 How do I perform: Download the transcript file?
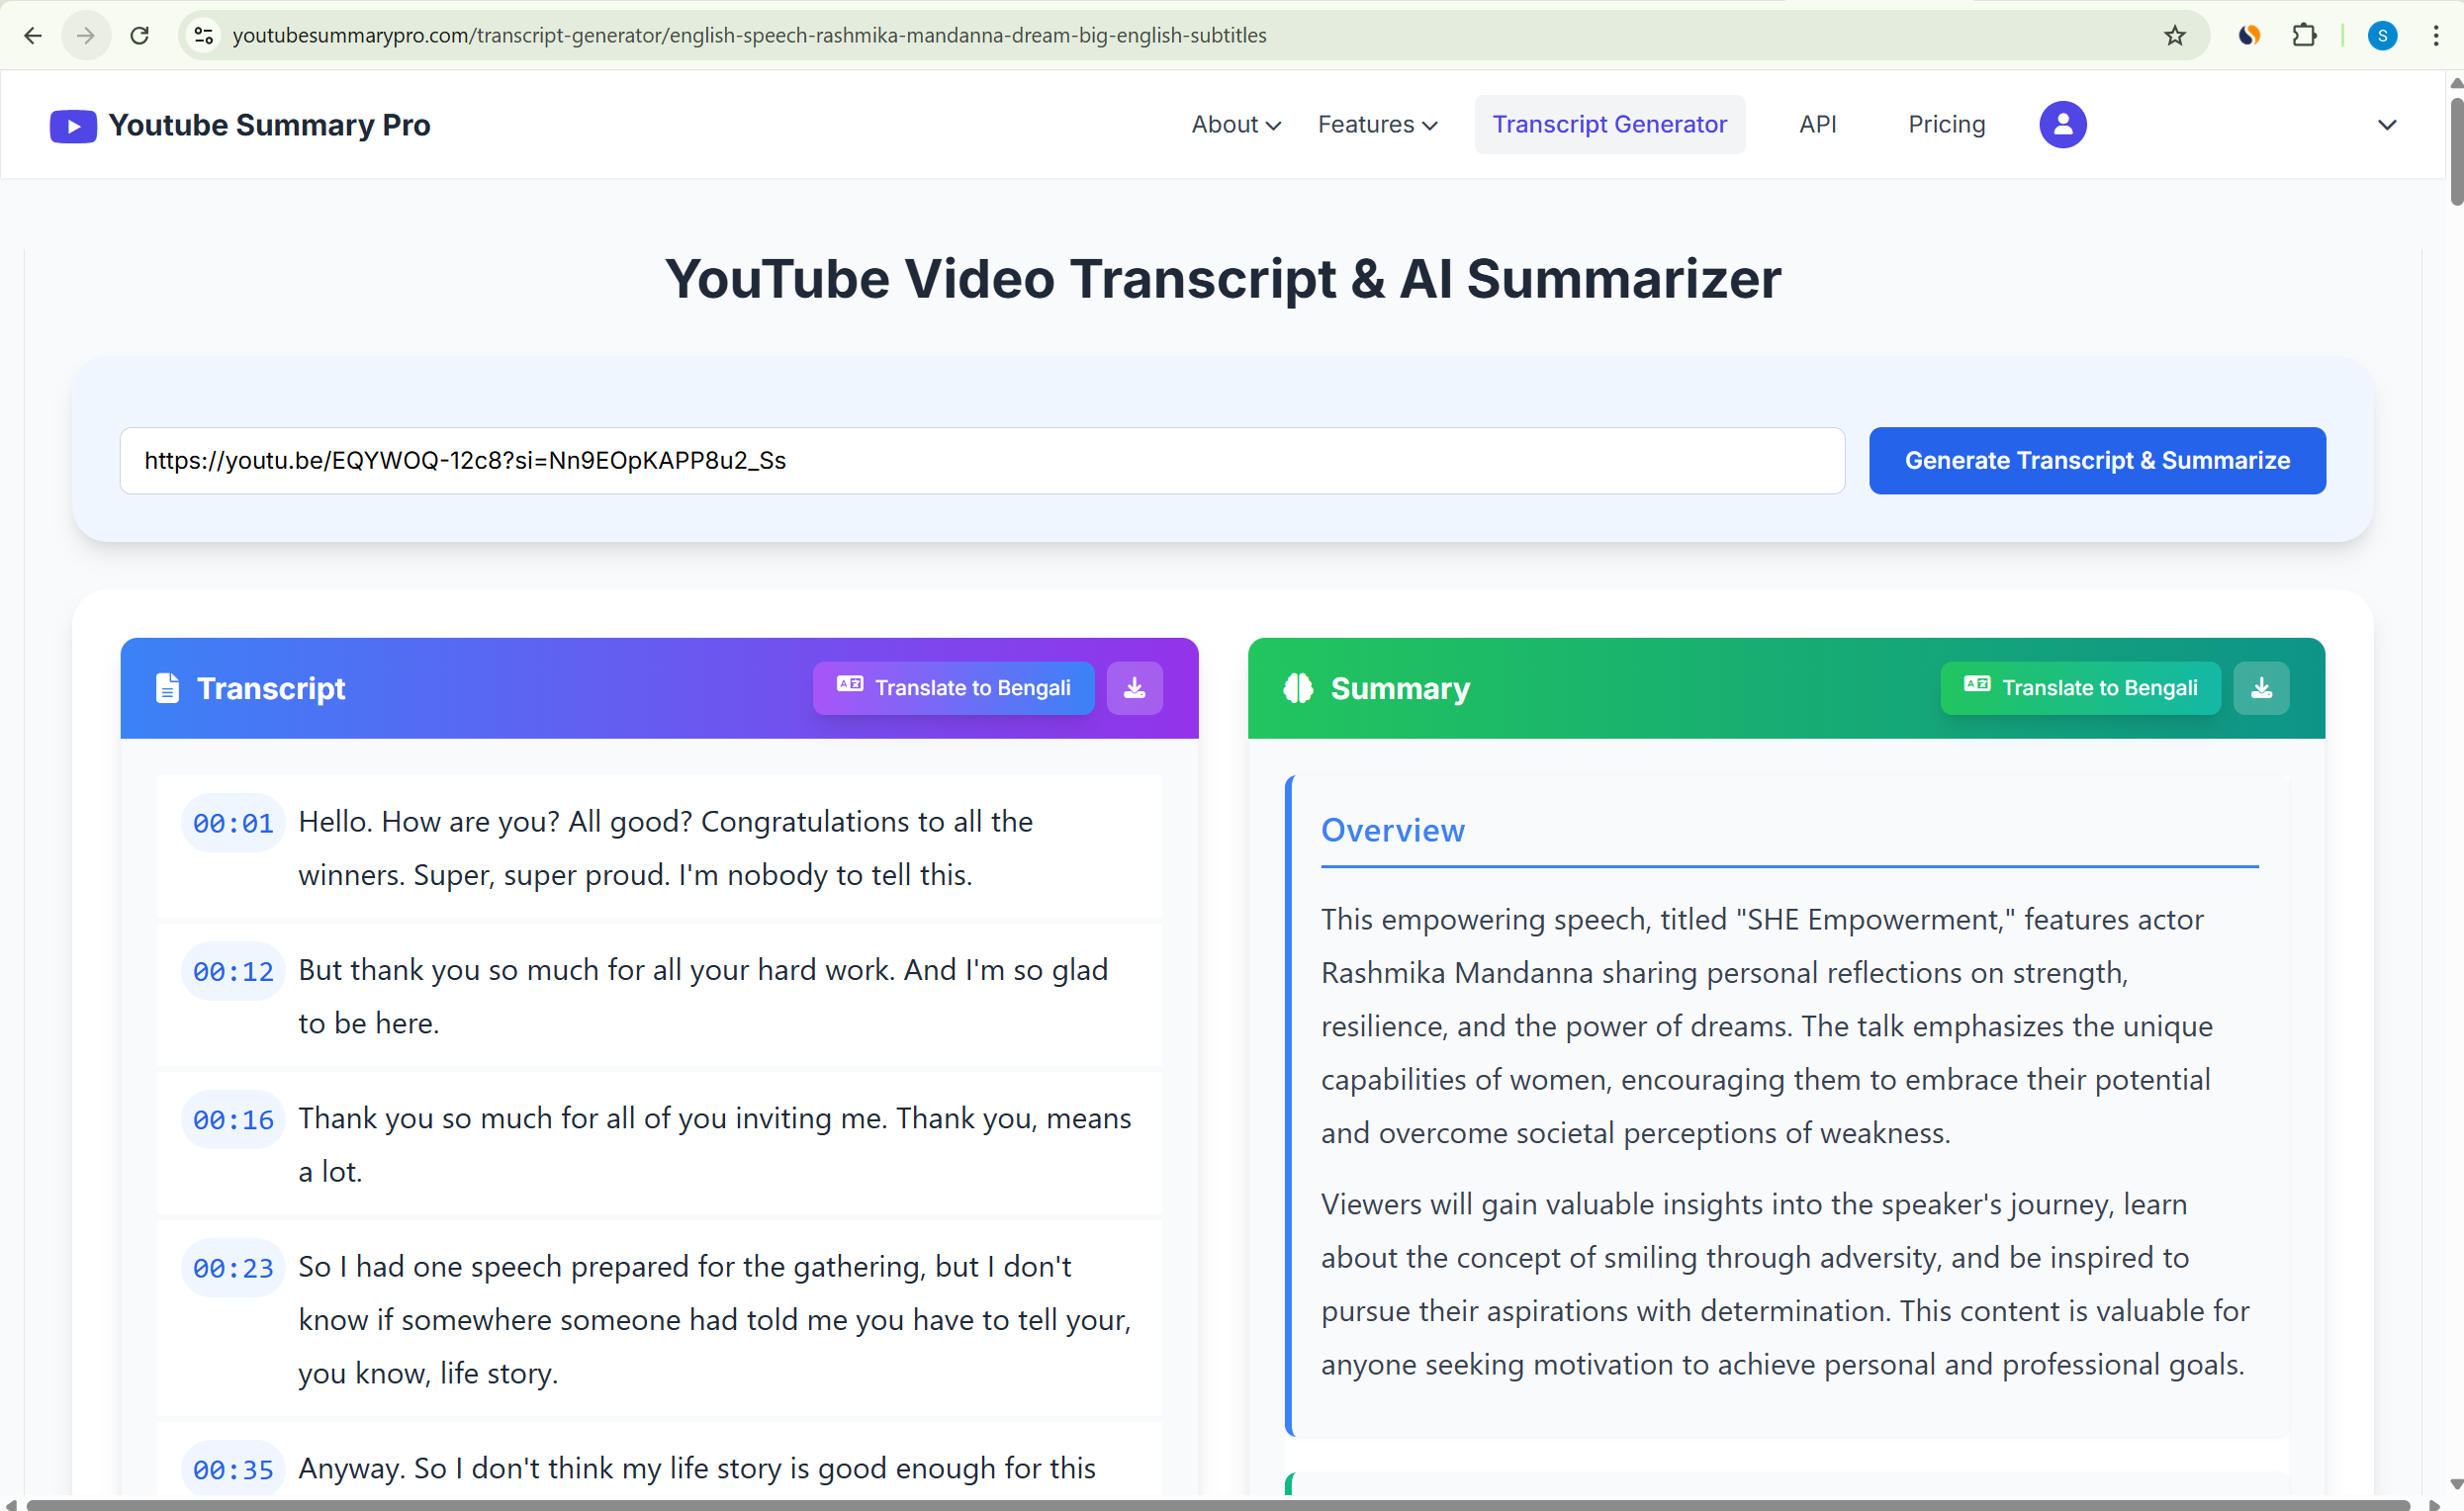point(1134,688)
